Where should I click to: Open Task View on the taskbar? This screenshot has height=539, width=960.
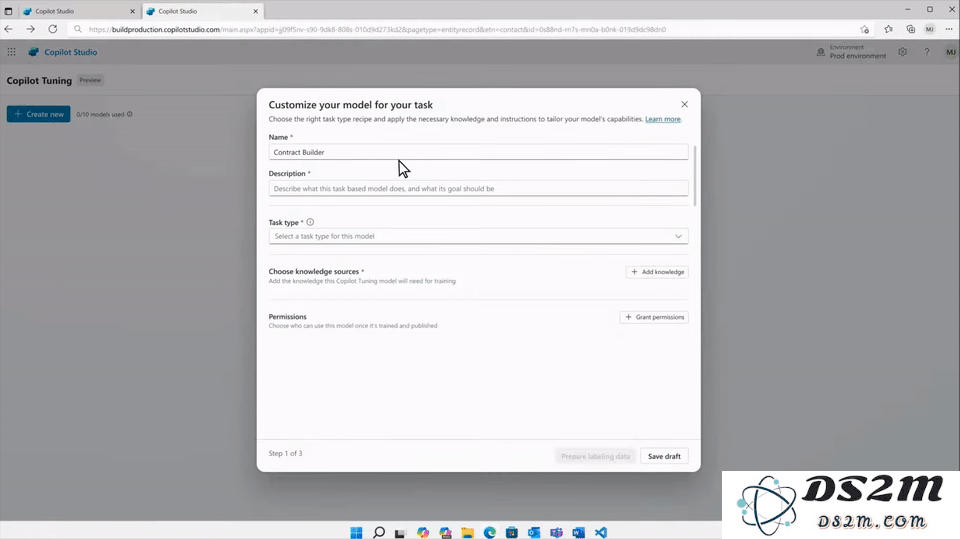[400, 532]
